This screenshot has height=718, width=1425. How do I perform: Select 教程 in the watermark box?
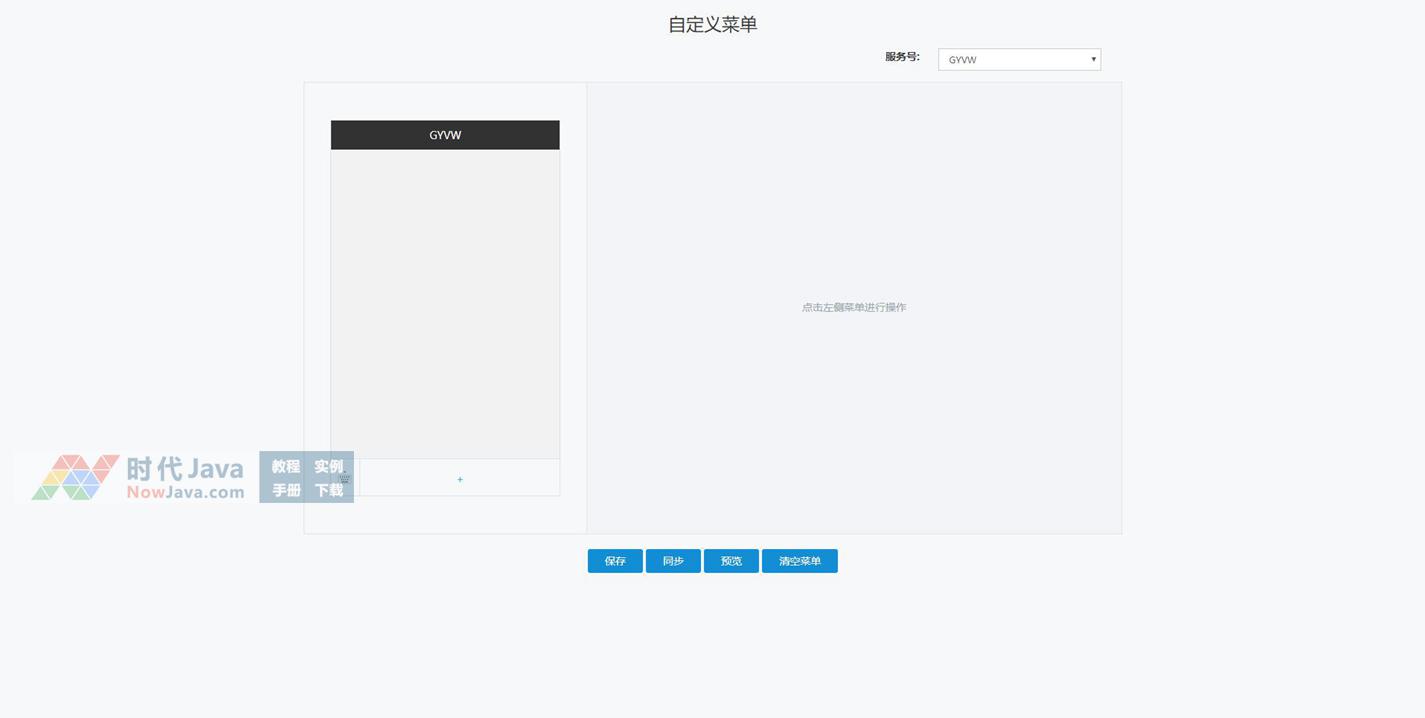286,467
